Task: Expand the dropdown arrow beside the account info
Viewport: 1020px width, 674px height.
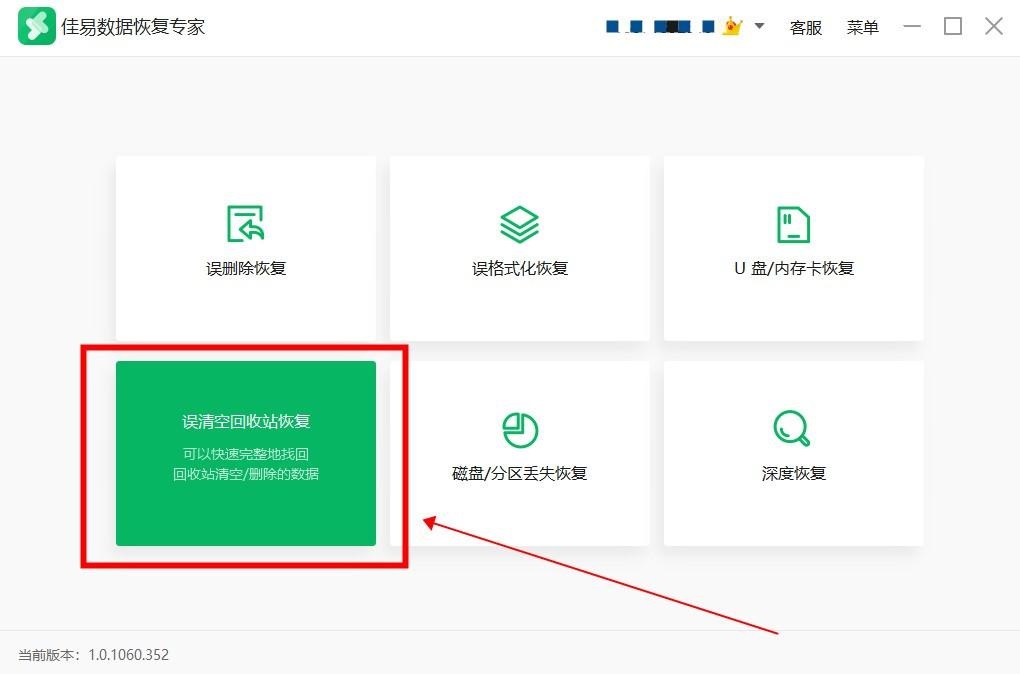Action: [x=759, y=27]
